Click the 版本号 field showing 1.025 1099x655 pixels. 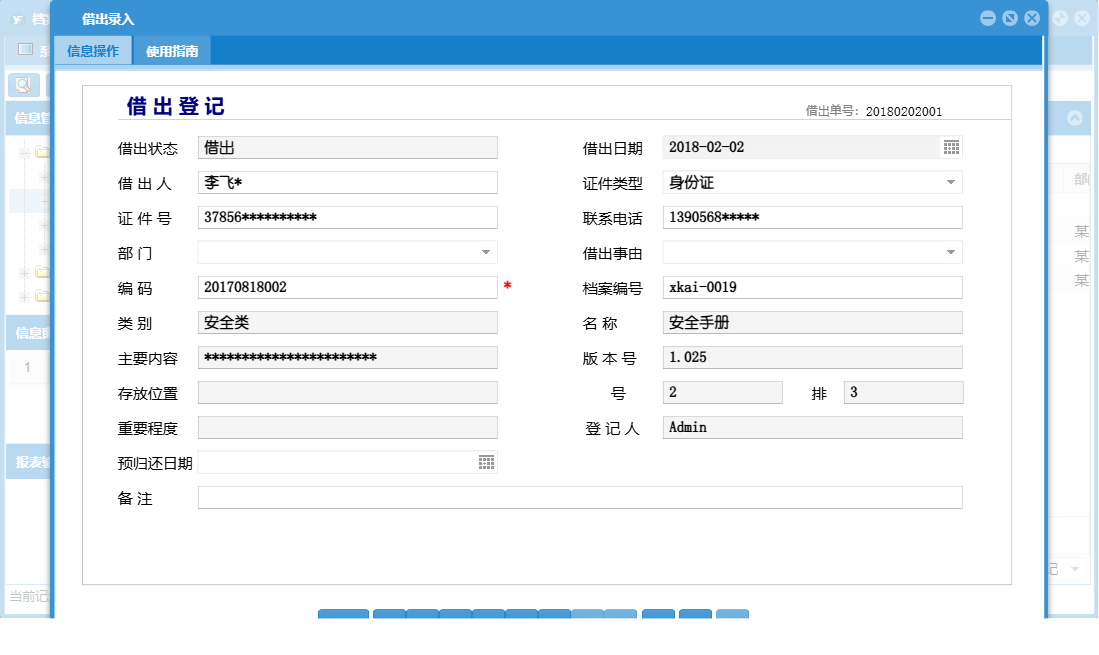pyautogui.click(x=812, y=357)
